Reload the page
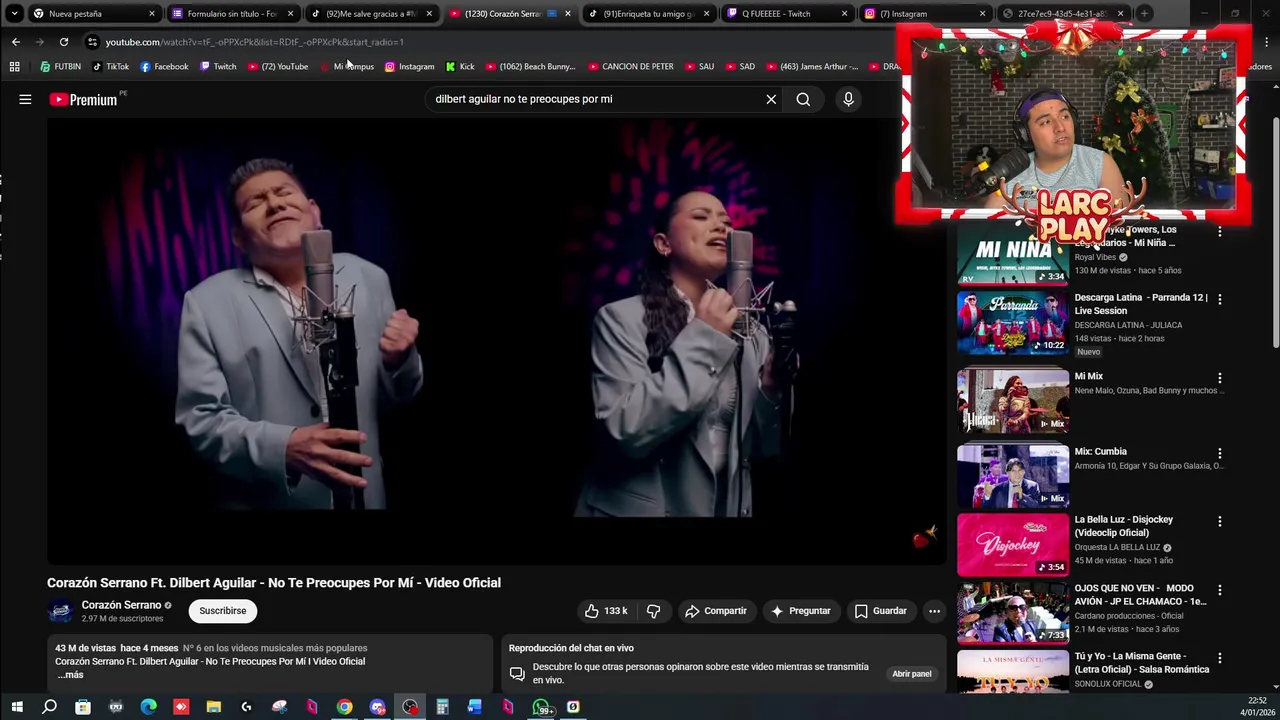The image size is (1280, 720). pos(64,42)
